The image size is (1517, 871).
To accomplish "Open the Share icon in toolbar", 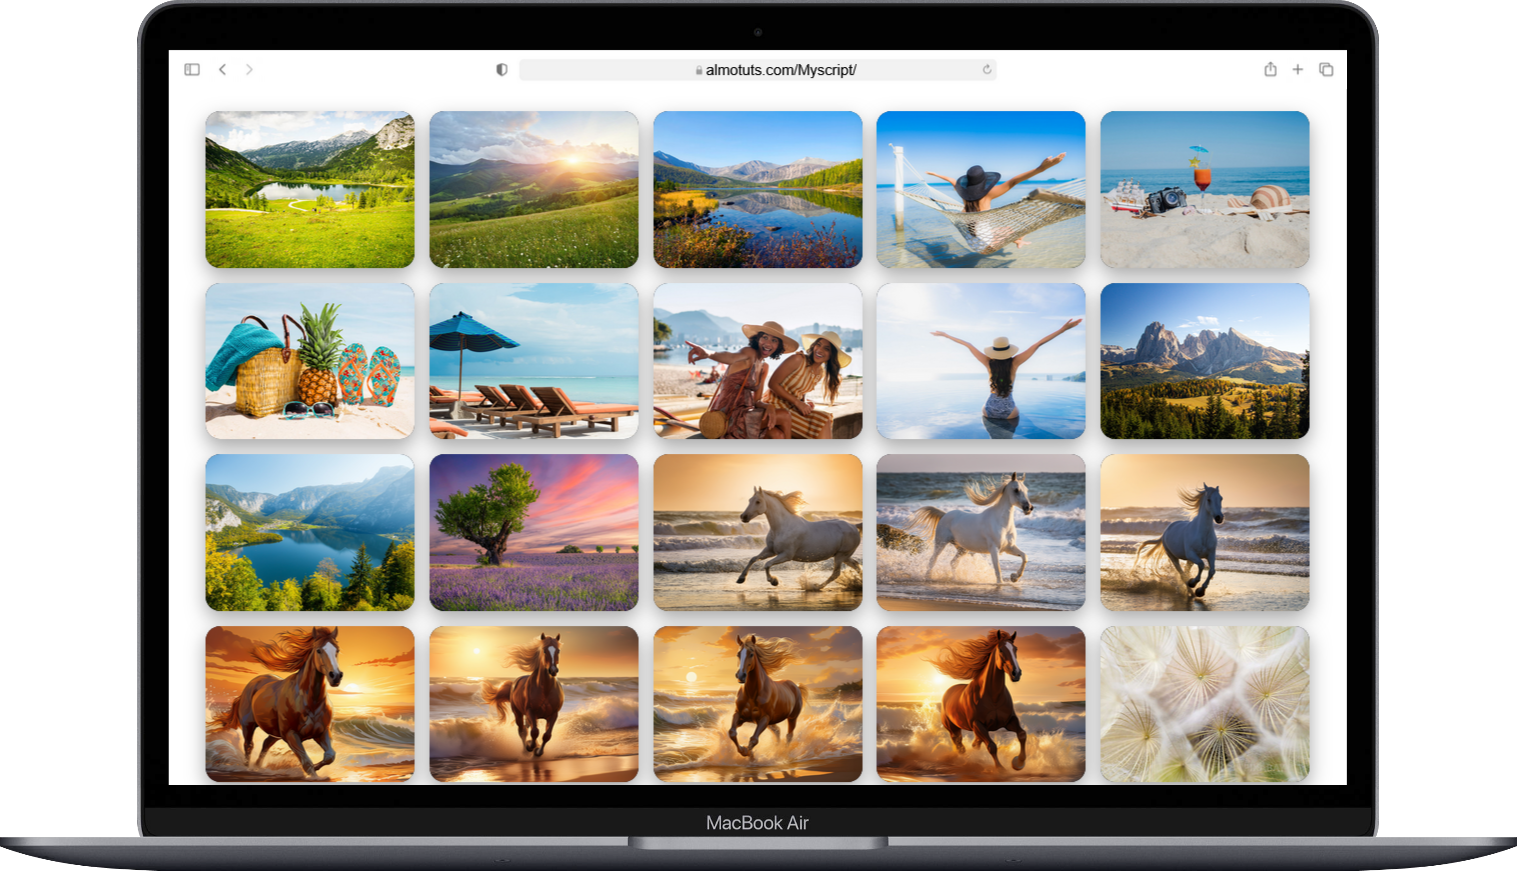I will point(1270,69).
